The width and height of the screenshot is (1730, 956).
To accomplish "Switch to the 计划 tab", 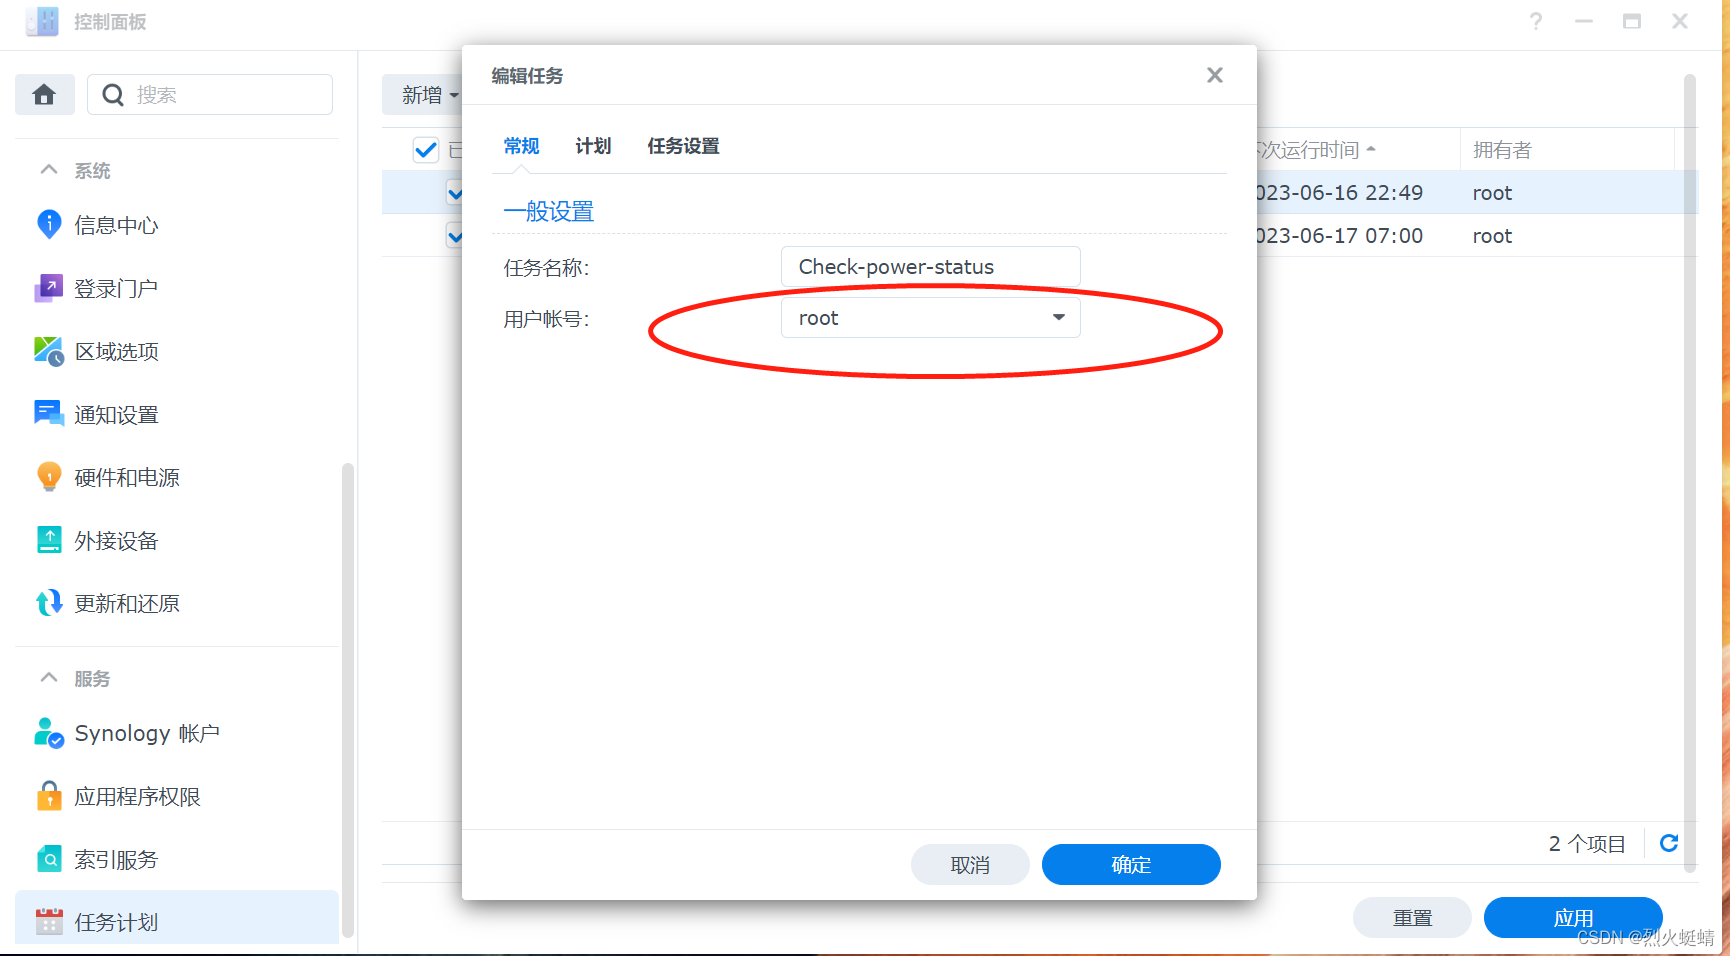I will click(593, 146).
